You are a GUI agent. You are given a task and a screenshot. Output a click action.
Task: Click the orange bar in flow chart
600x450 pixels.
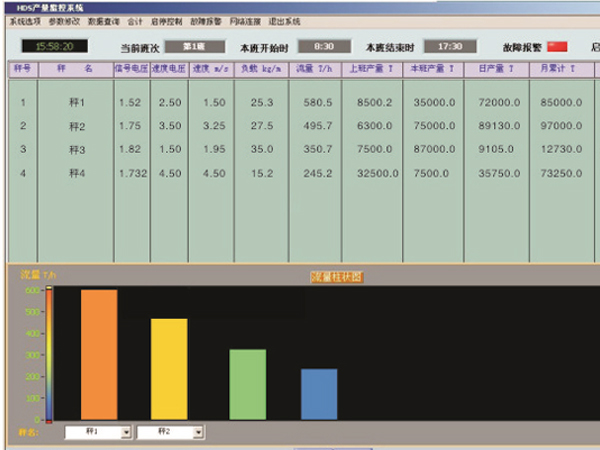pyautogui.click(x=99, y=355)
